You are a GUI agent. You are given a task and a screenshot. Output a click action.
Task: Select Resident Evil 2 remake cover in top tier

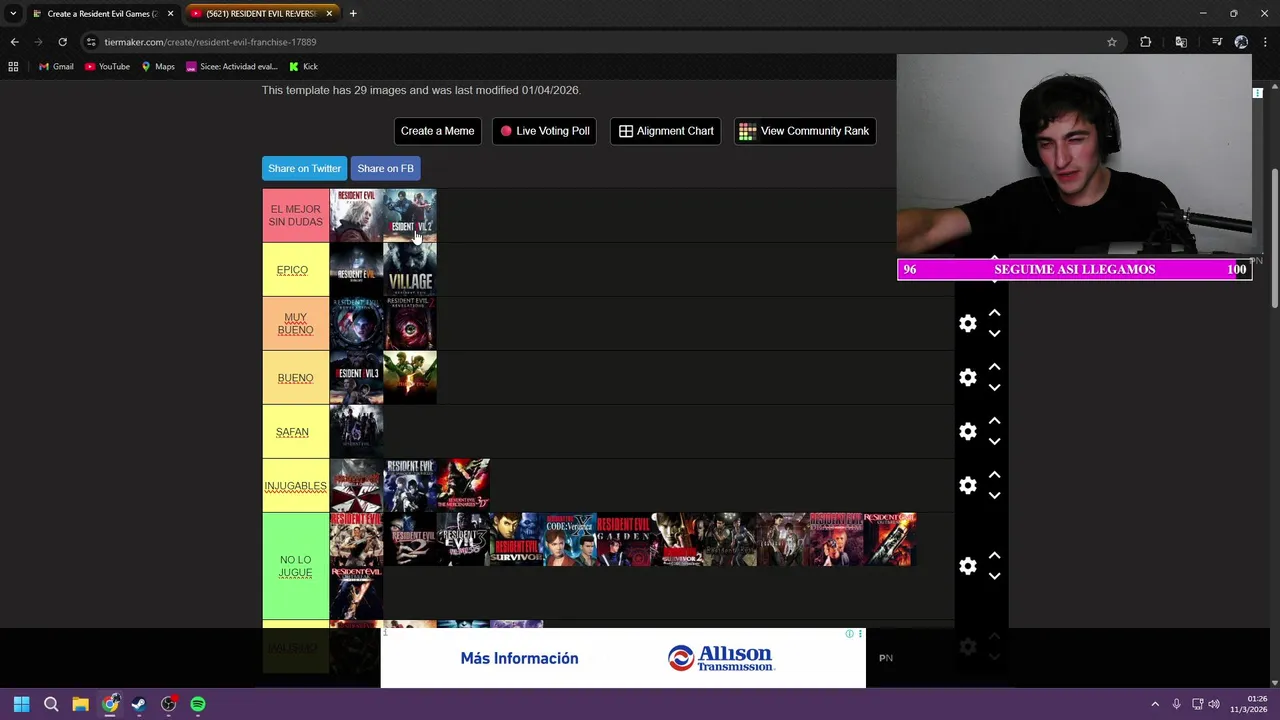(410, 215)
